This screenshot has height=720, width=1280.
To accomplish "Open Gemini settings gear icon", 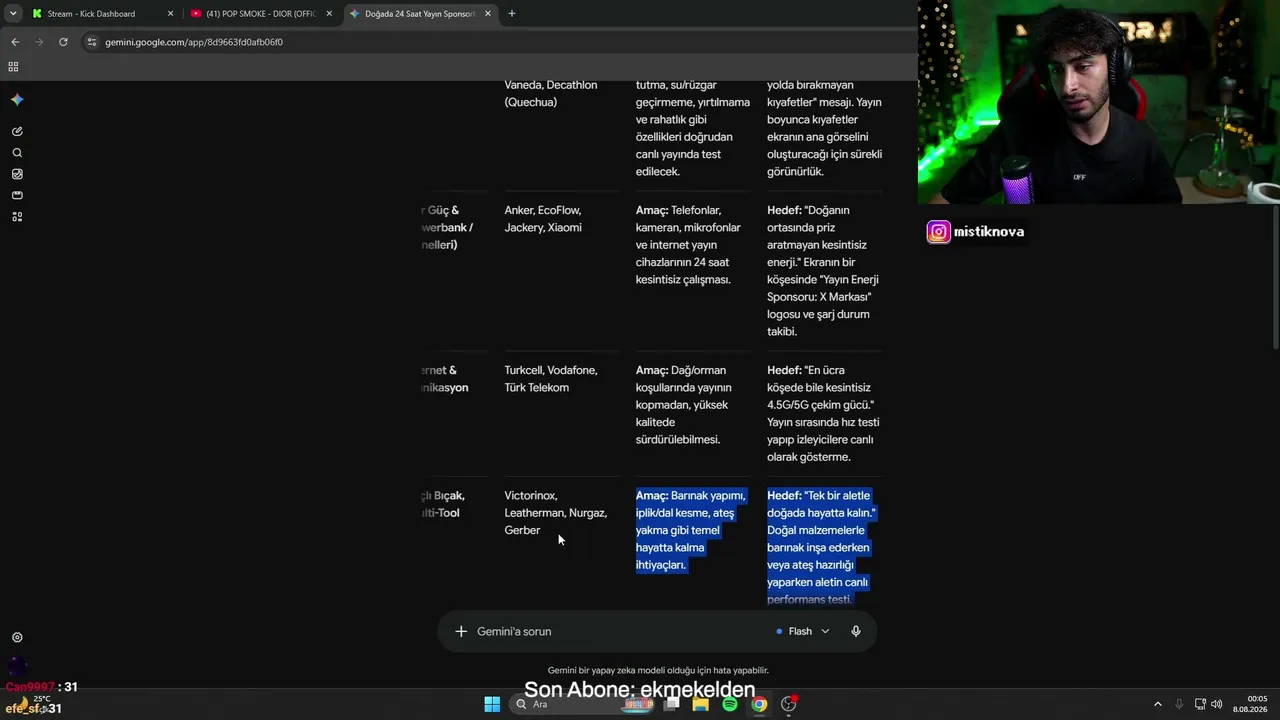I will [x=17, y=637].
